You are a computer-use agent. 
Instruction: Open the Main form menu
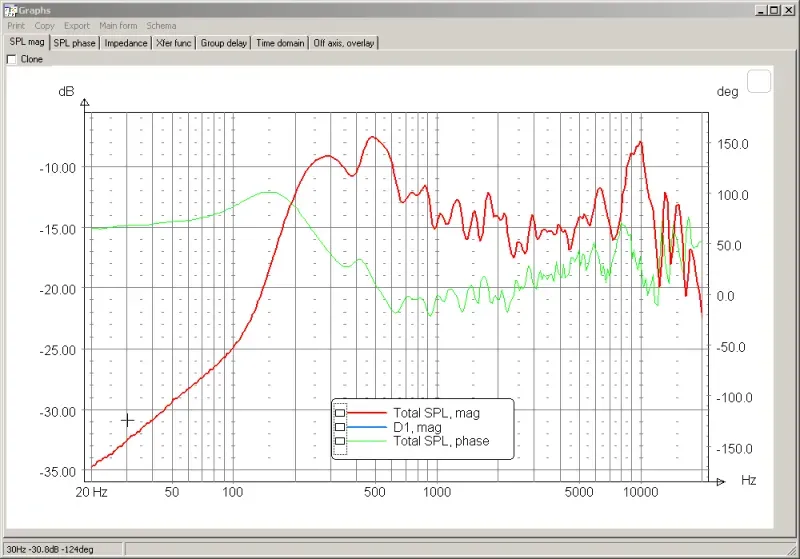(x=118, y=26)
